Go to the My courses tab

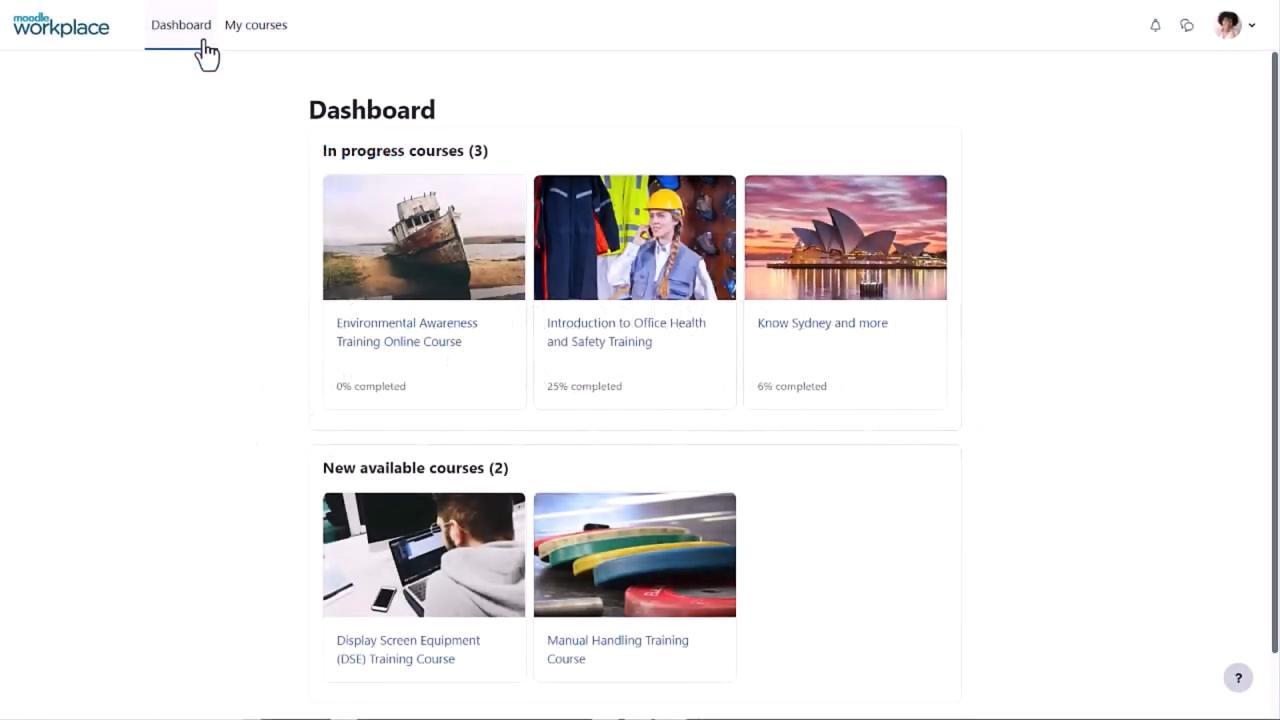tap(256, 25)
